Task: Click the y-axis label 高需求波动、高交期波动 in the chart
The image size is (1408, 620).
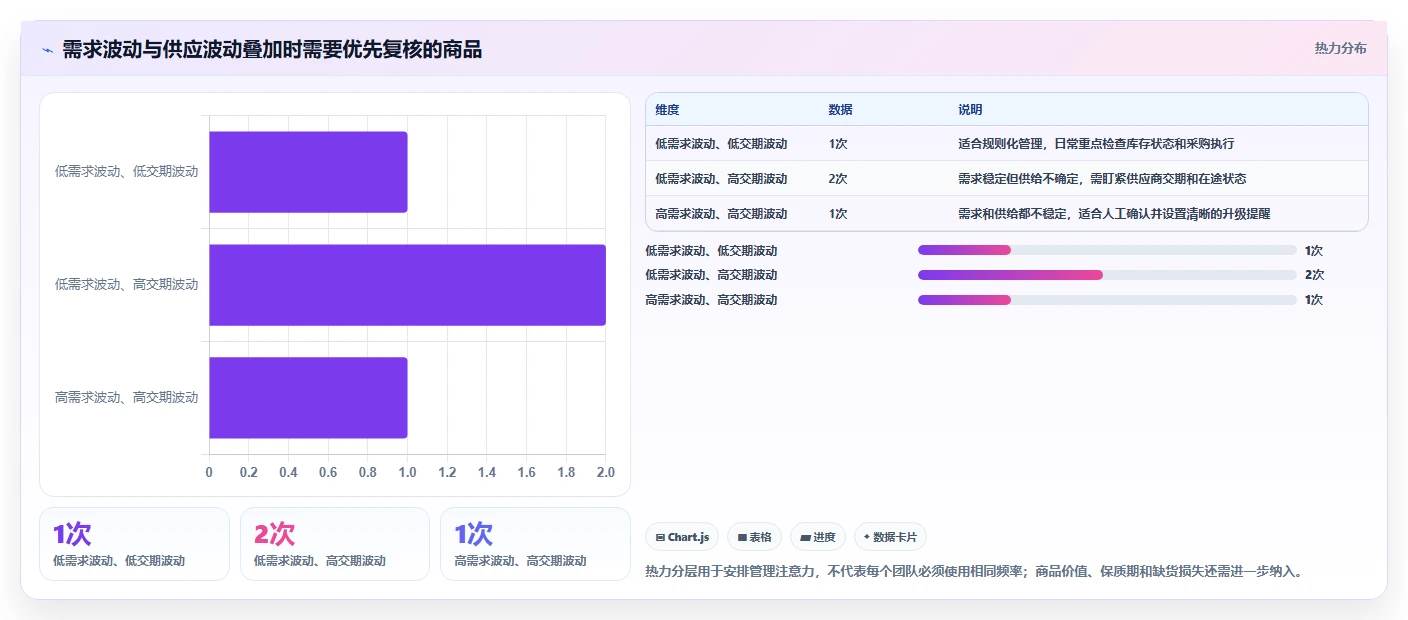Action: coord(127,398)
